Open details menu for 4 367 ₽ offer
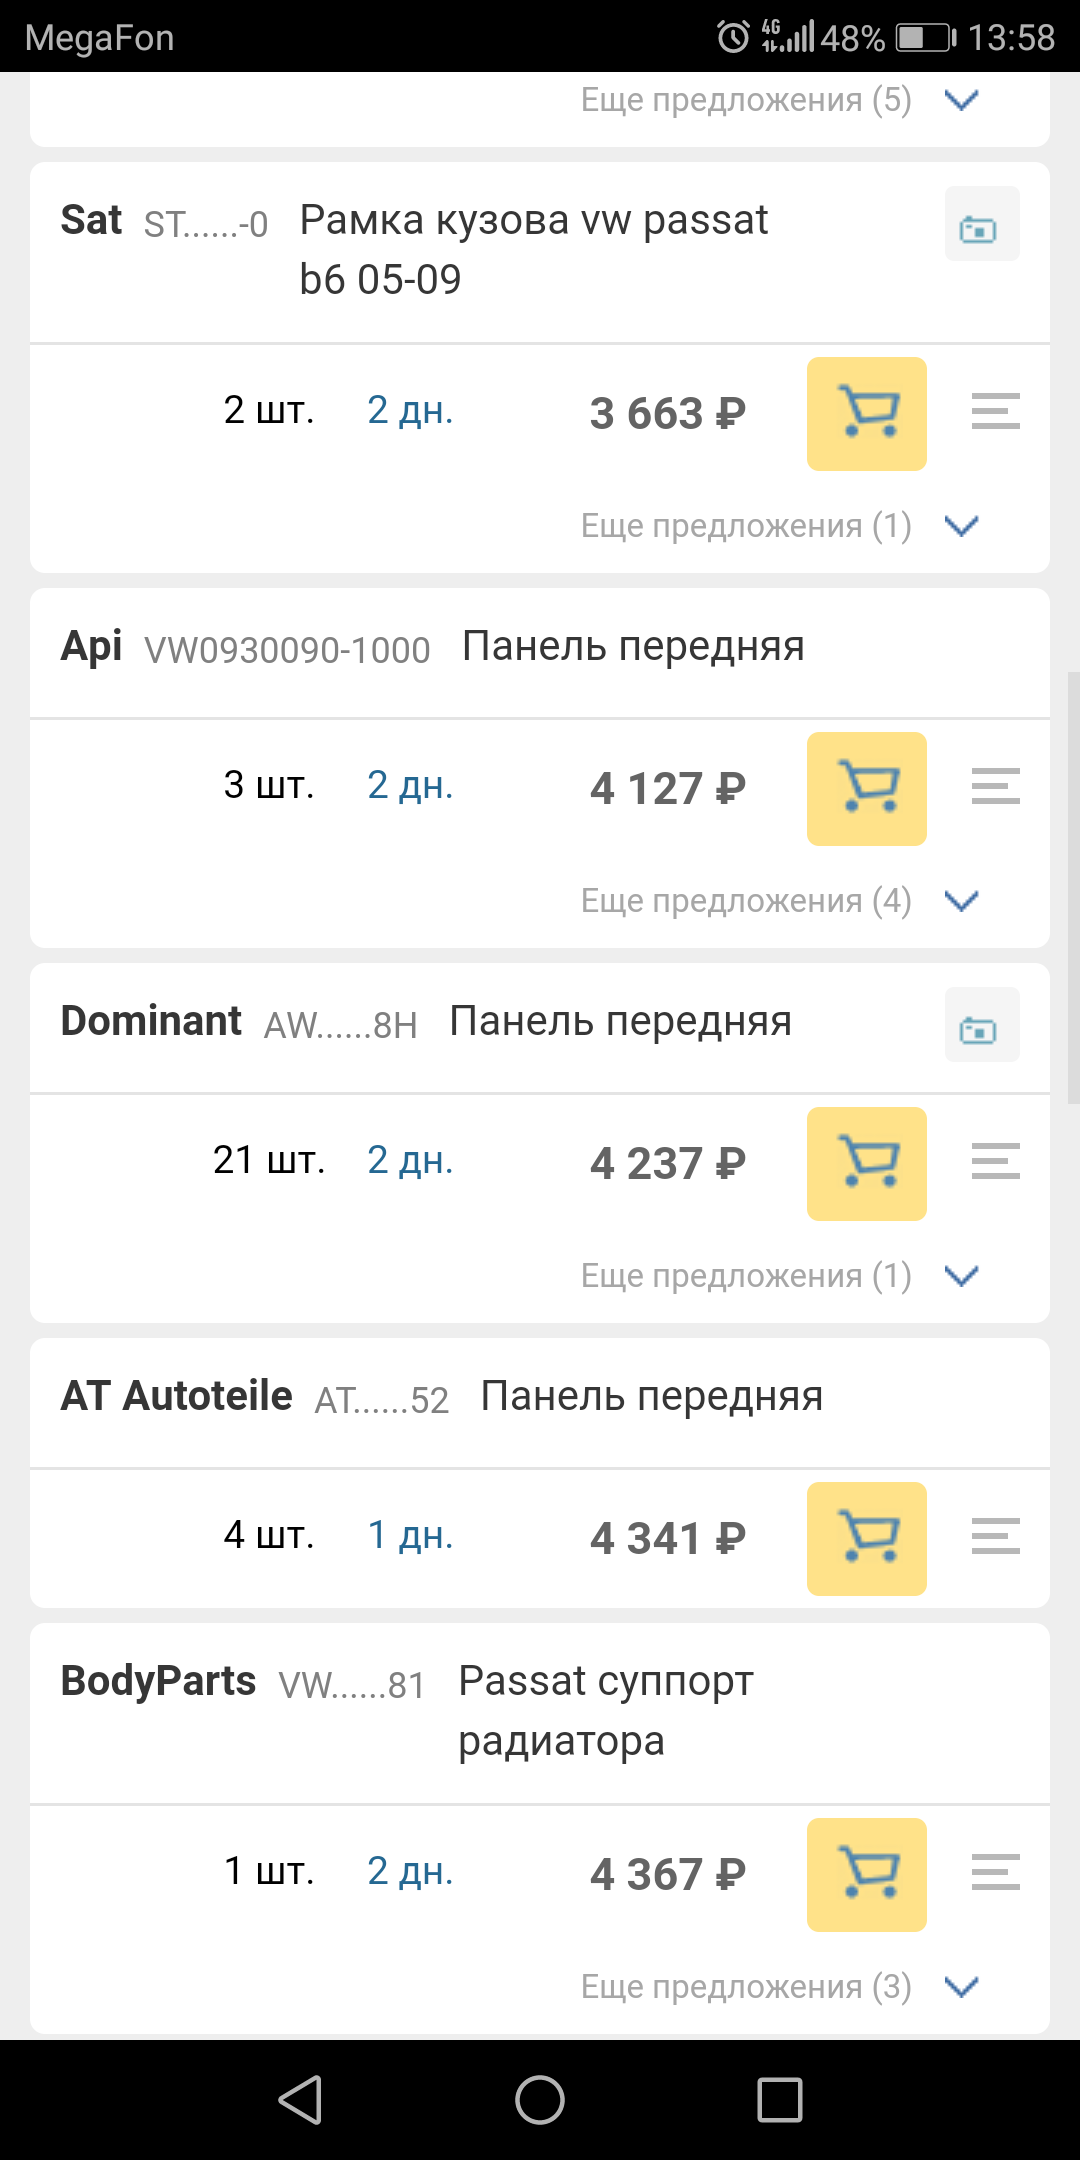The width and height of the screenshot is (1080, 2160). (x=995, y=1872)
